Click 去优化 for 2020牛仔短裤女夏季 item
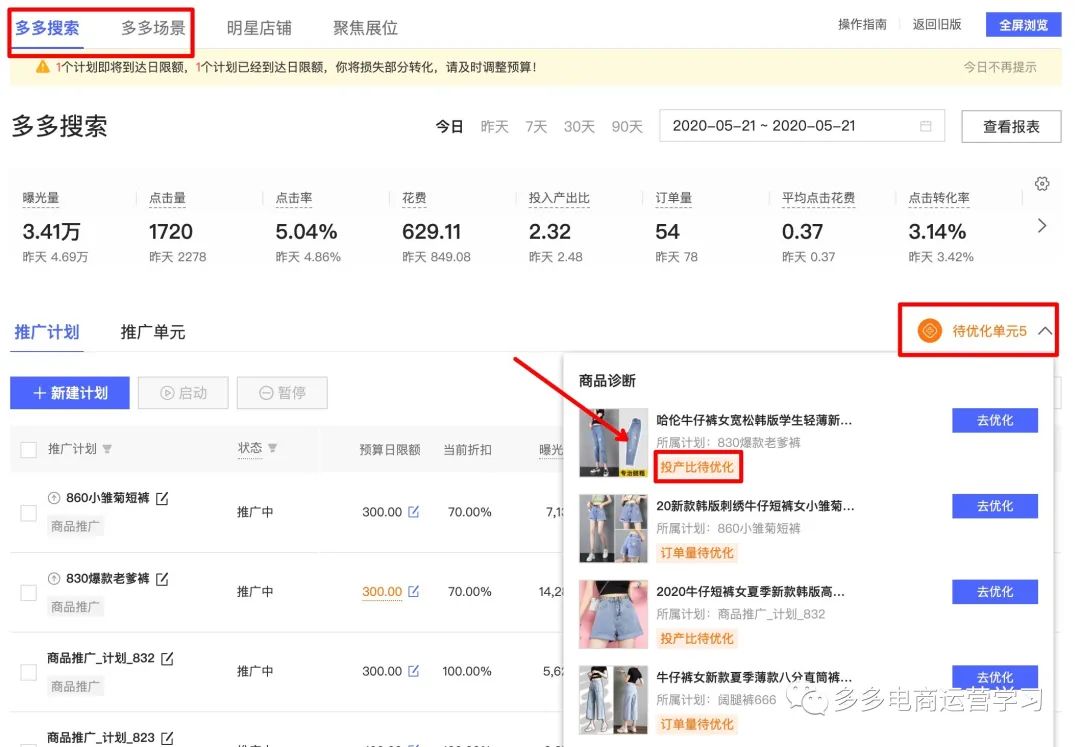The height and width of the screenshot is (747, 1080). click(x=995, y=591)
